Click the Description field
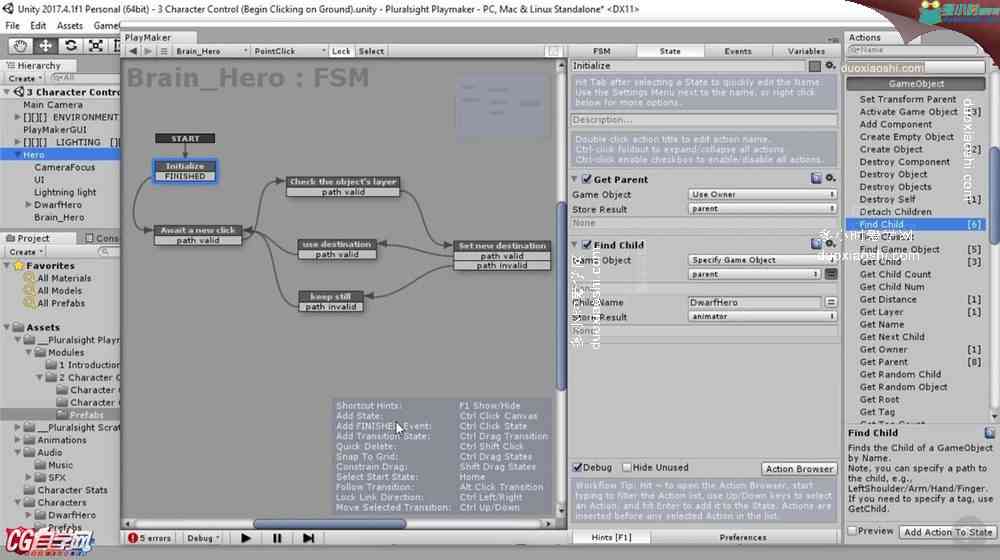Screen dimensions: 1000x560 tap(703, 120)
